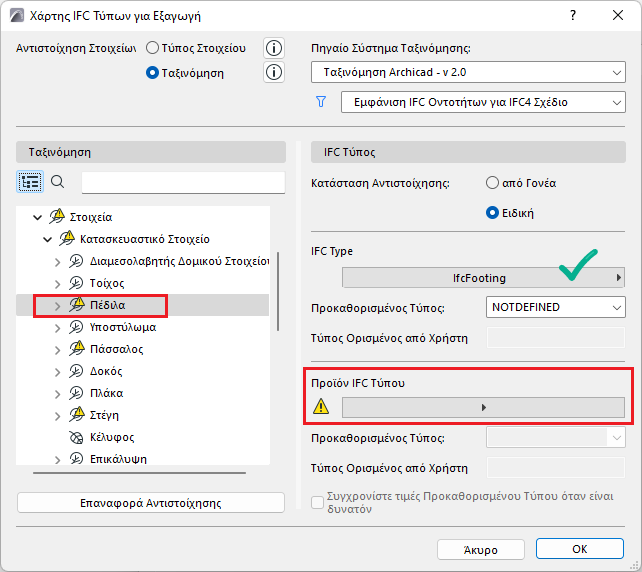Click the classification icon beside Κέλυφος
This screenshot has width=642, height=572.
coord(77,437)
